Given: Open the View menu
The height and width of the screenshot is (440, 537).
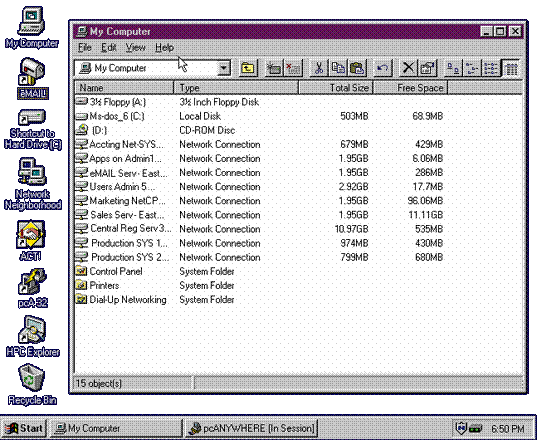Looking at the screenshot, I should pyautogui.click(x=135, y=48).
